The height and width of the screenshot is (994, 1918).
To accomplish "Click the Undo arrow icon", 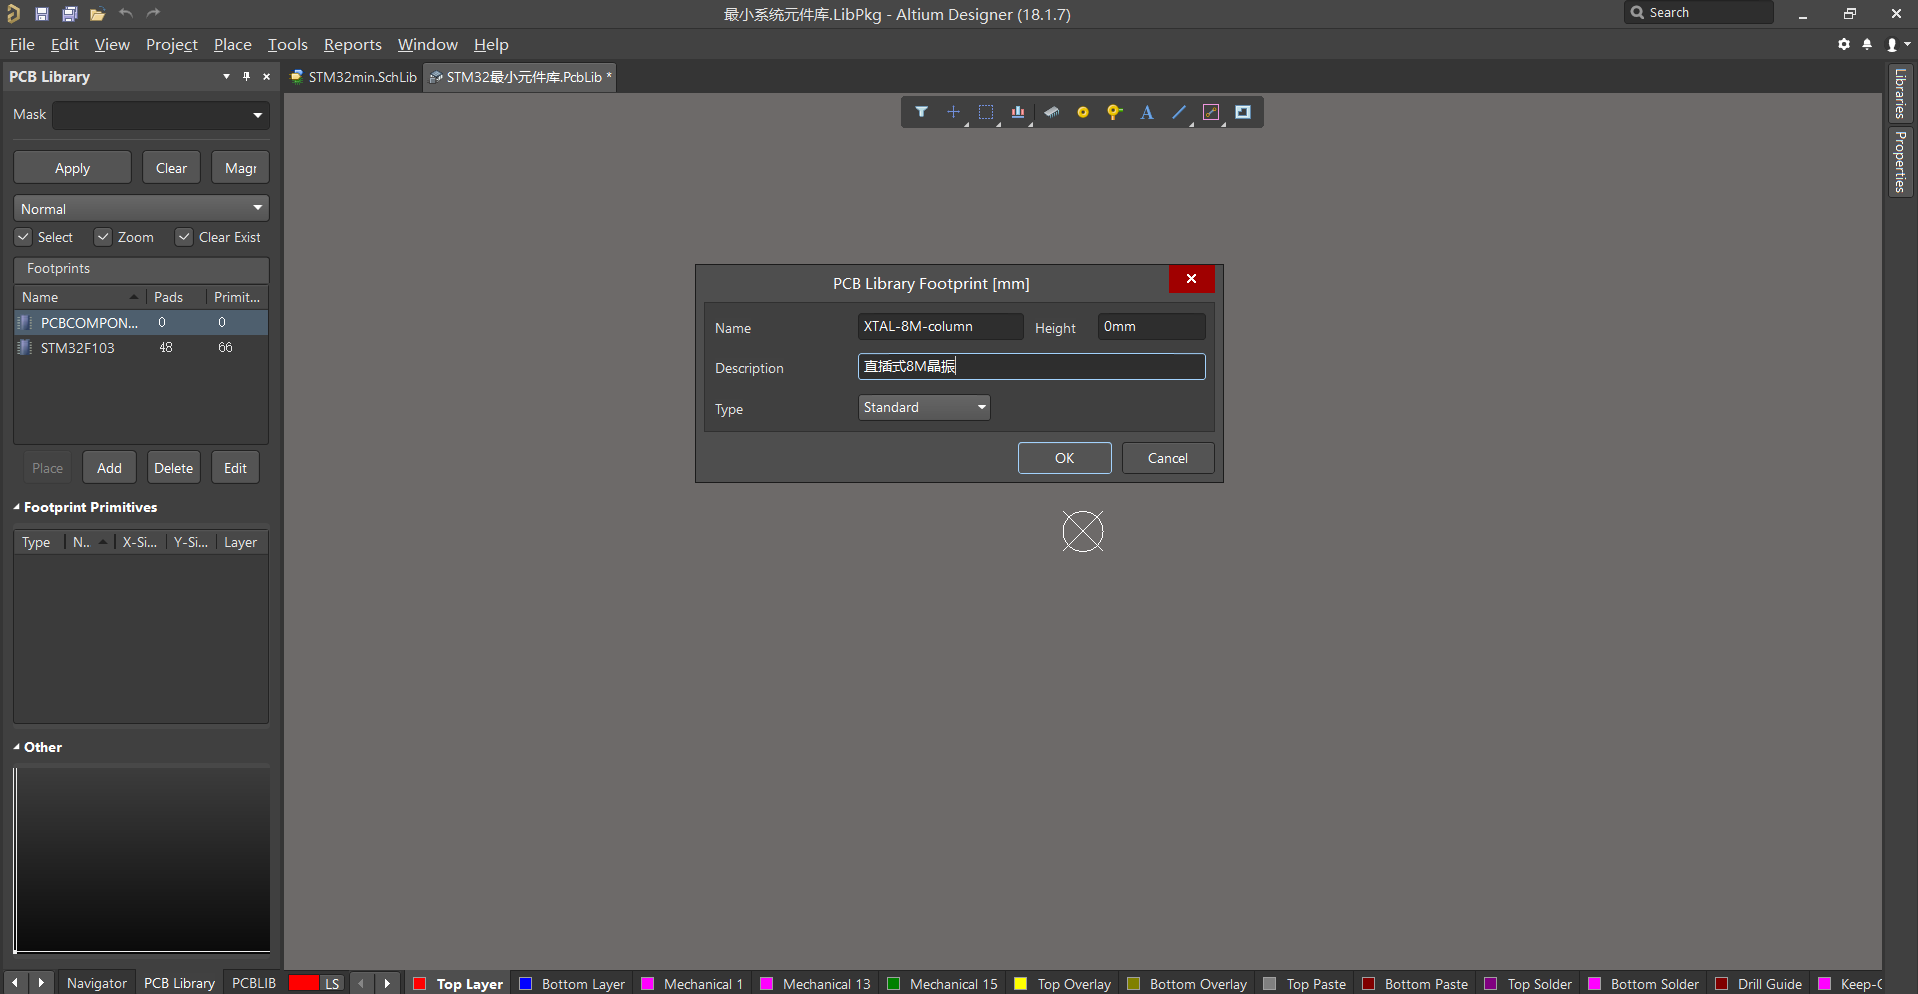I will 126,14.
